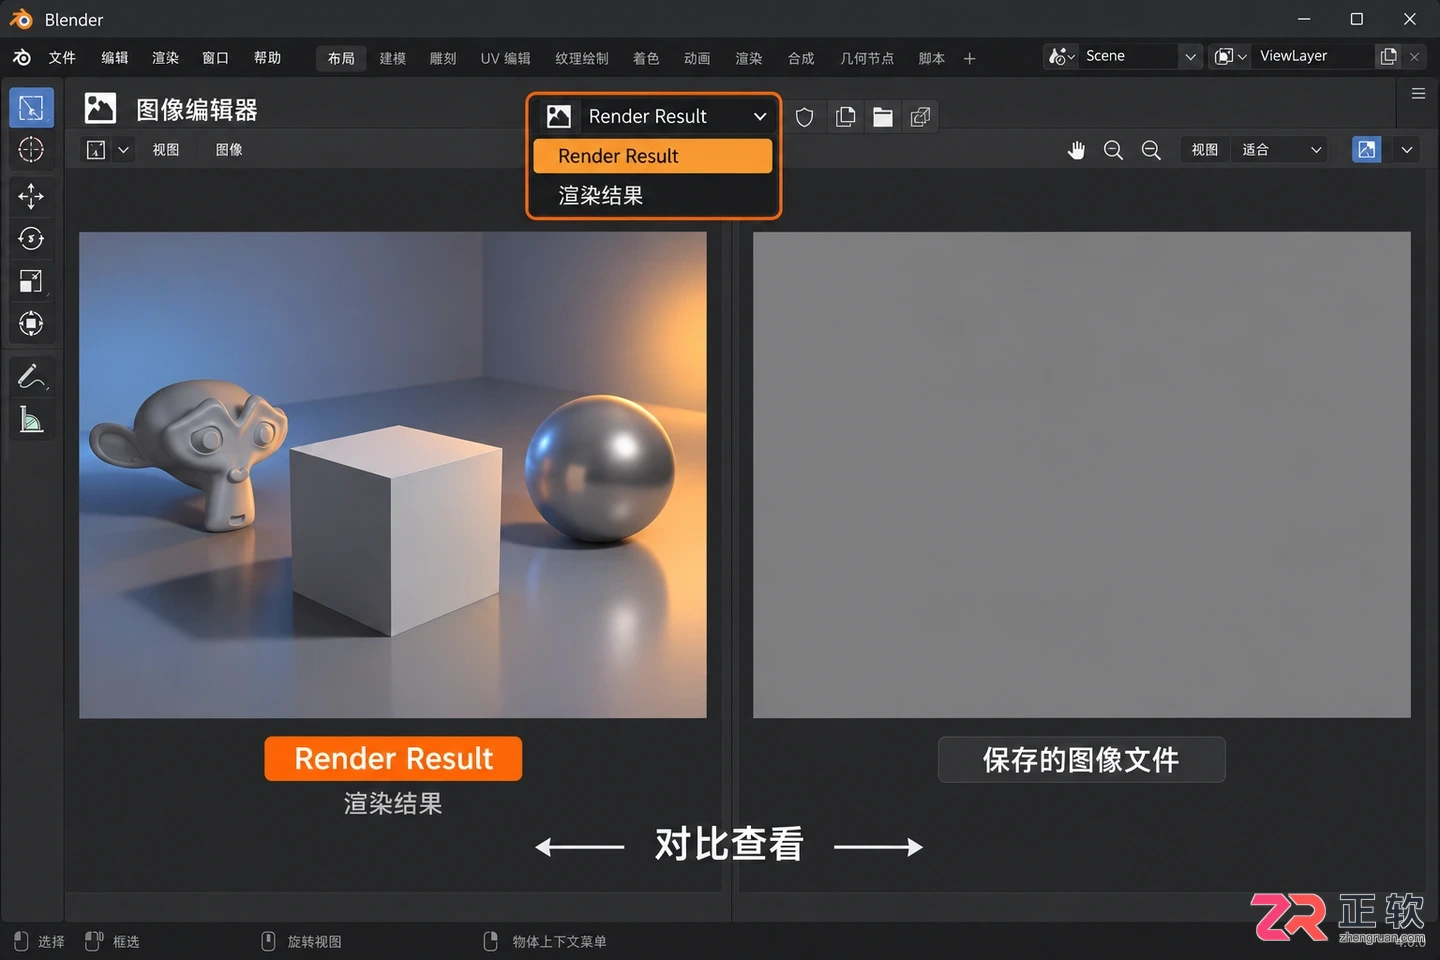Click the 保存的图像文件 button
Screen dimensions: 1440x960
pyautogui.click(x=1081, y=760)
